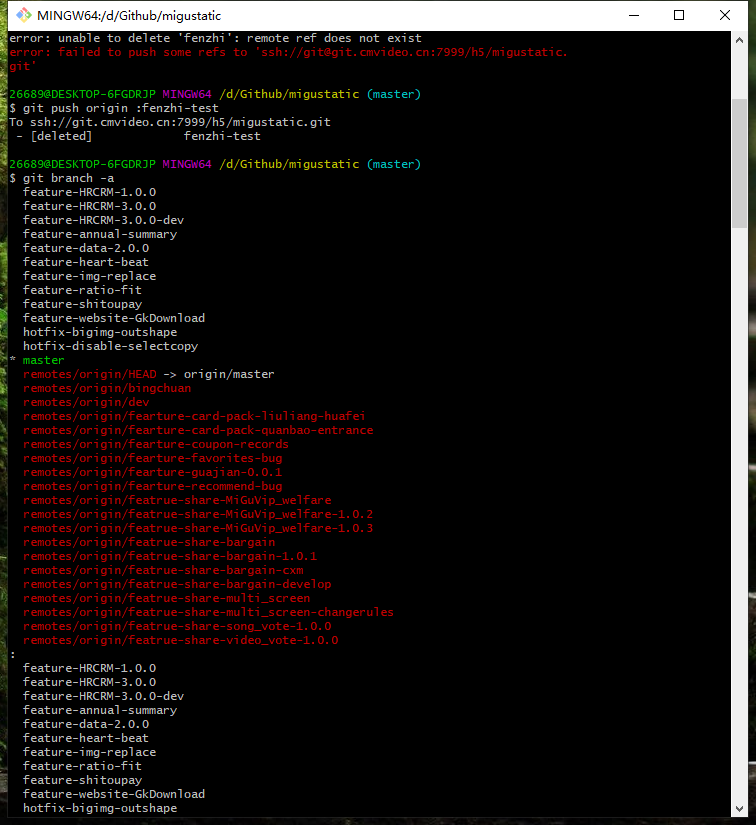756x825 pixels.
Task: Select the first 'feature-data-2.0.0' branch line
Action: pos(86,248)
